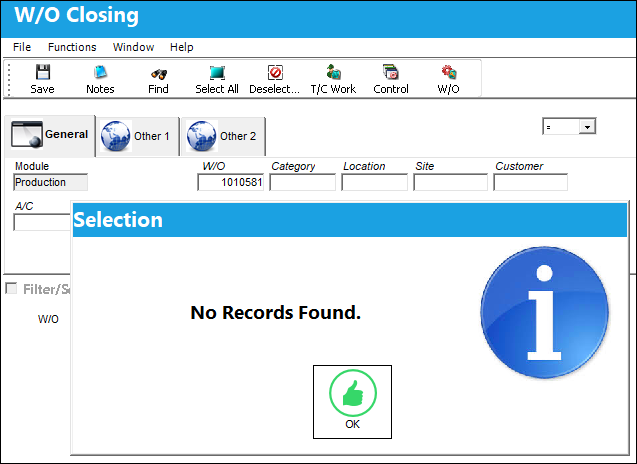
Task: Click the Customer input field
Action: (531, 182)
